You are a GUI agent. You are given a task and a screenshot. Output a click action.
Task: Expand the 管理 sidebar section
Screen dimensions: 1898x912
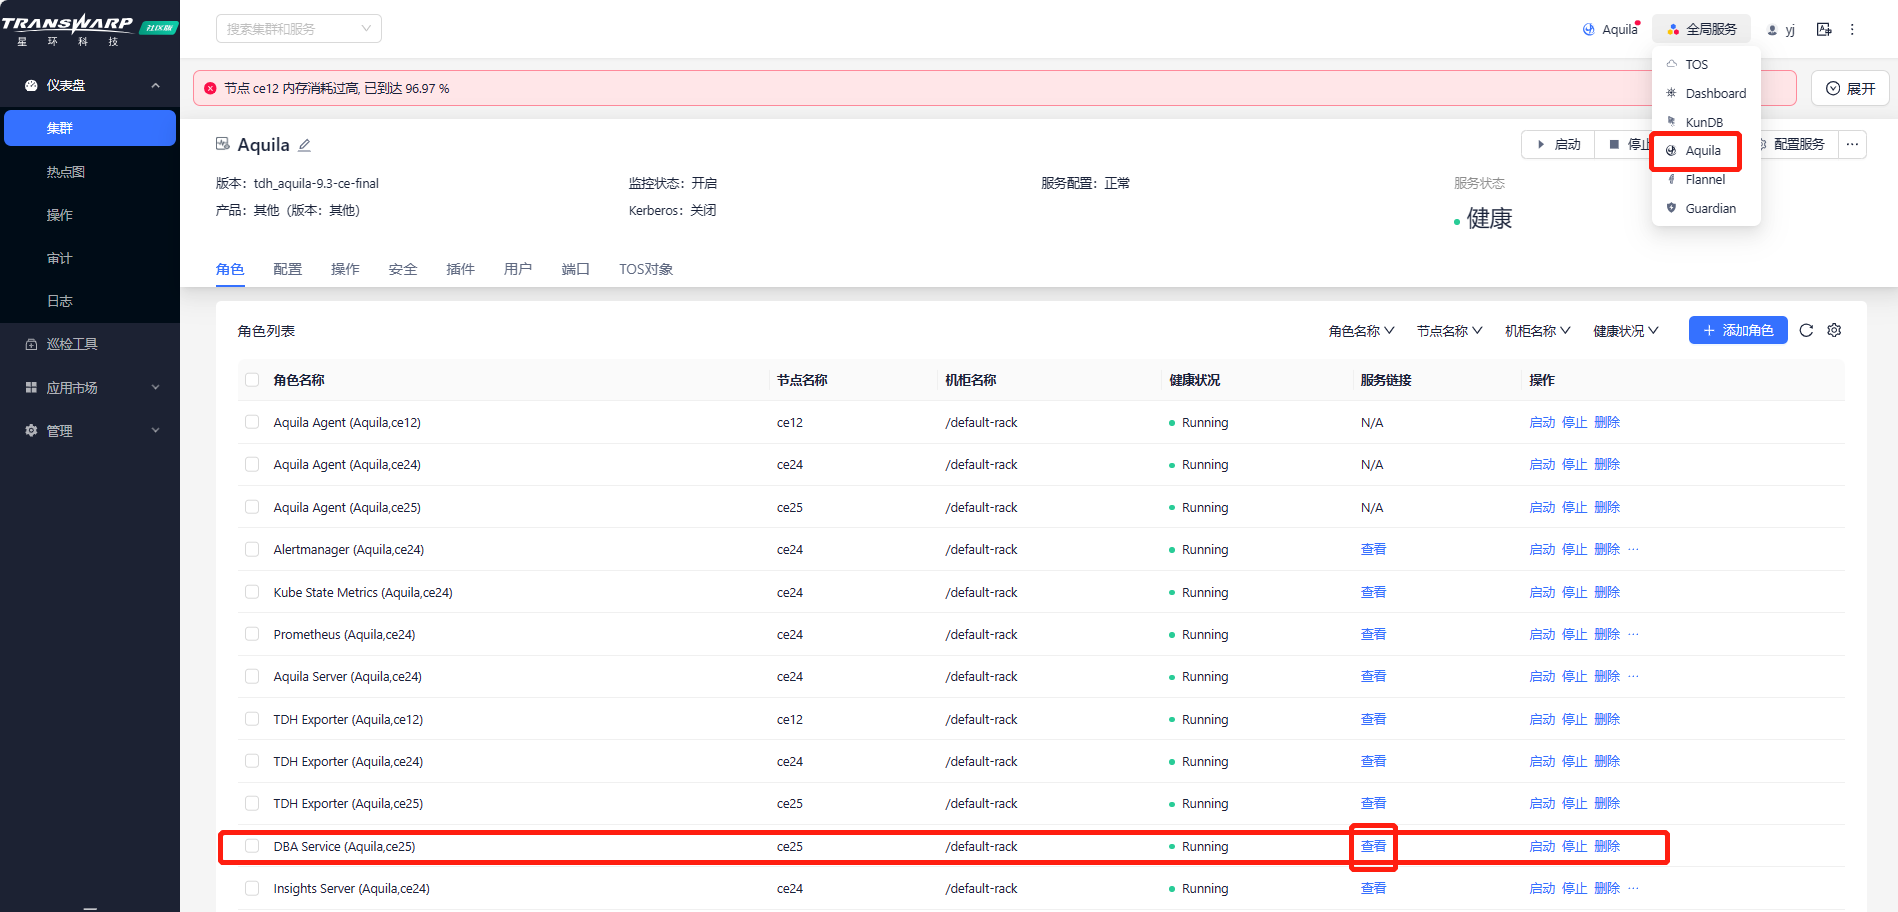(x=90, y=431)
